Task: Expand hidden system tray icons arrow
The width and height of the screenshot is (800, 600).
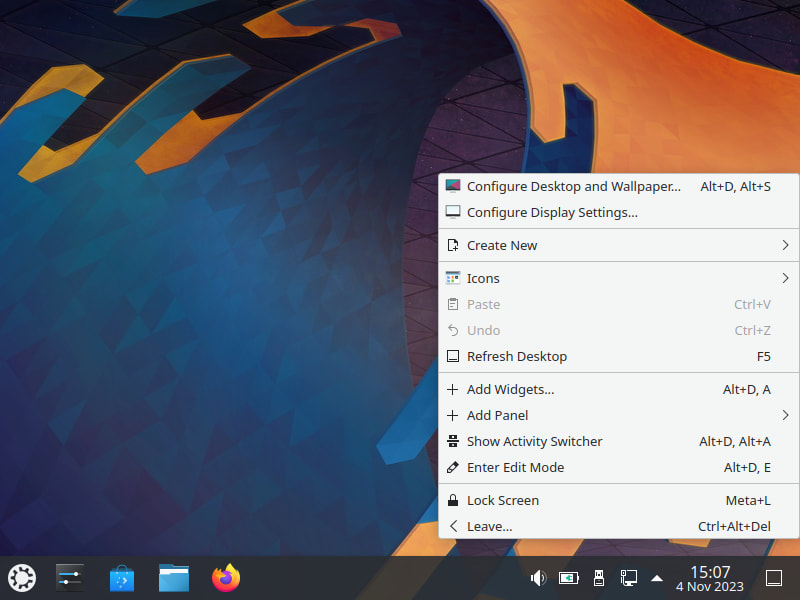Action: tap(657, 578)
